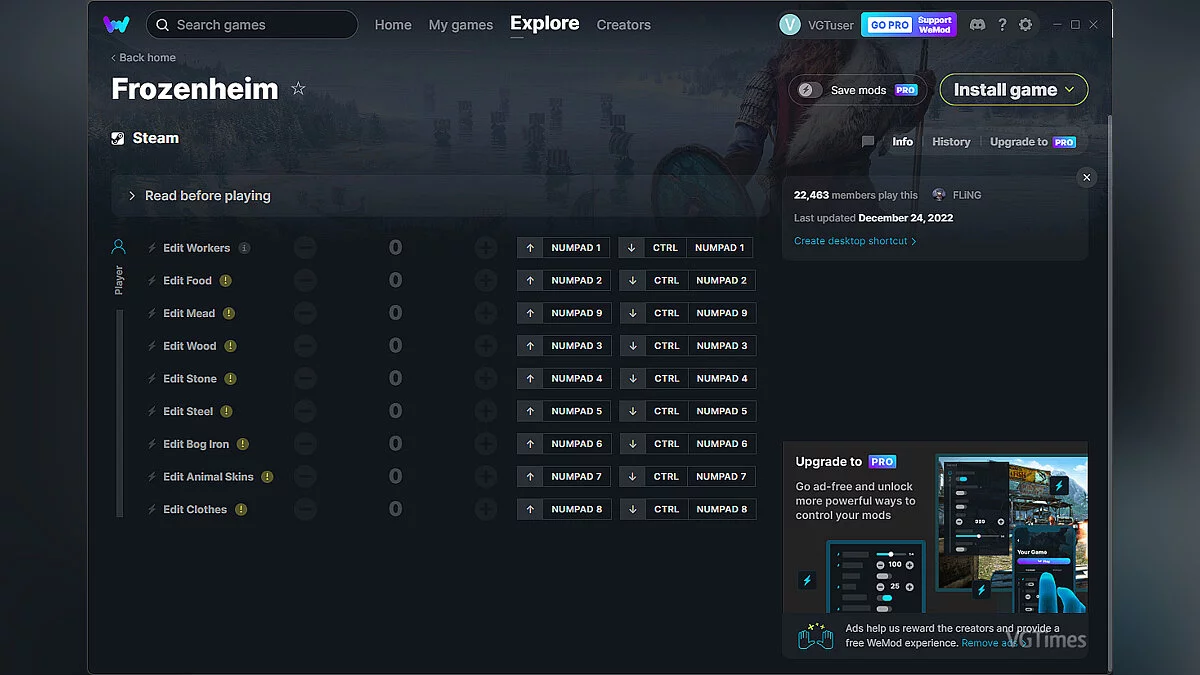Click the warning icon beside Edit Bog Iron
The image size is (1200, 675).
coord(243,444)
